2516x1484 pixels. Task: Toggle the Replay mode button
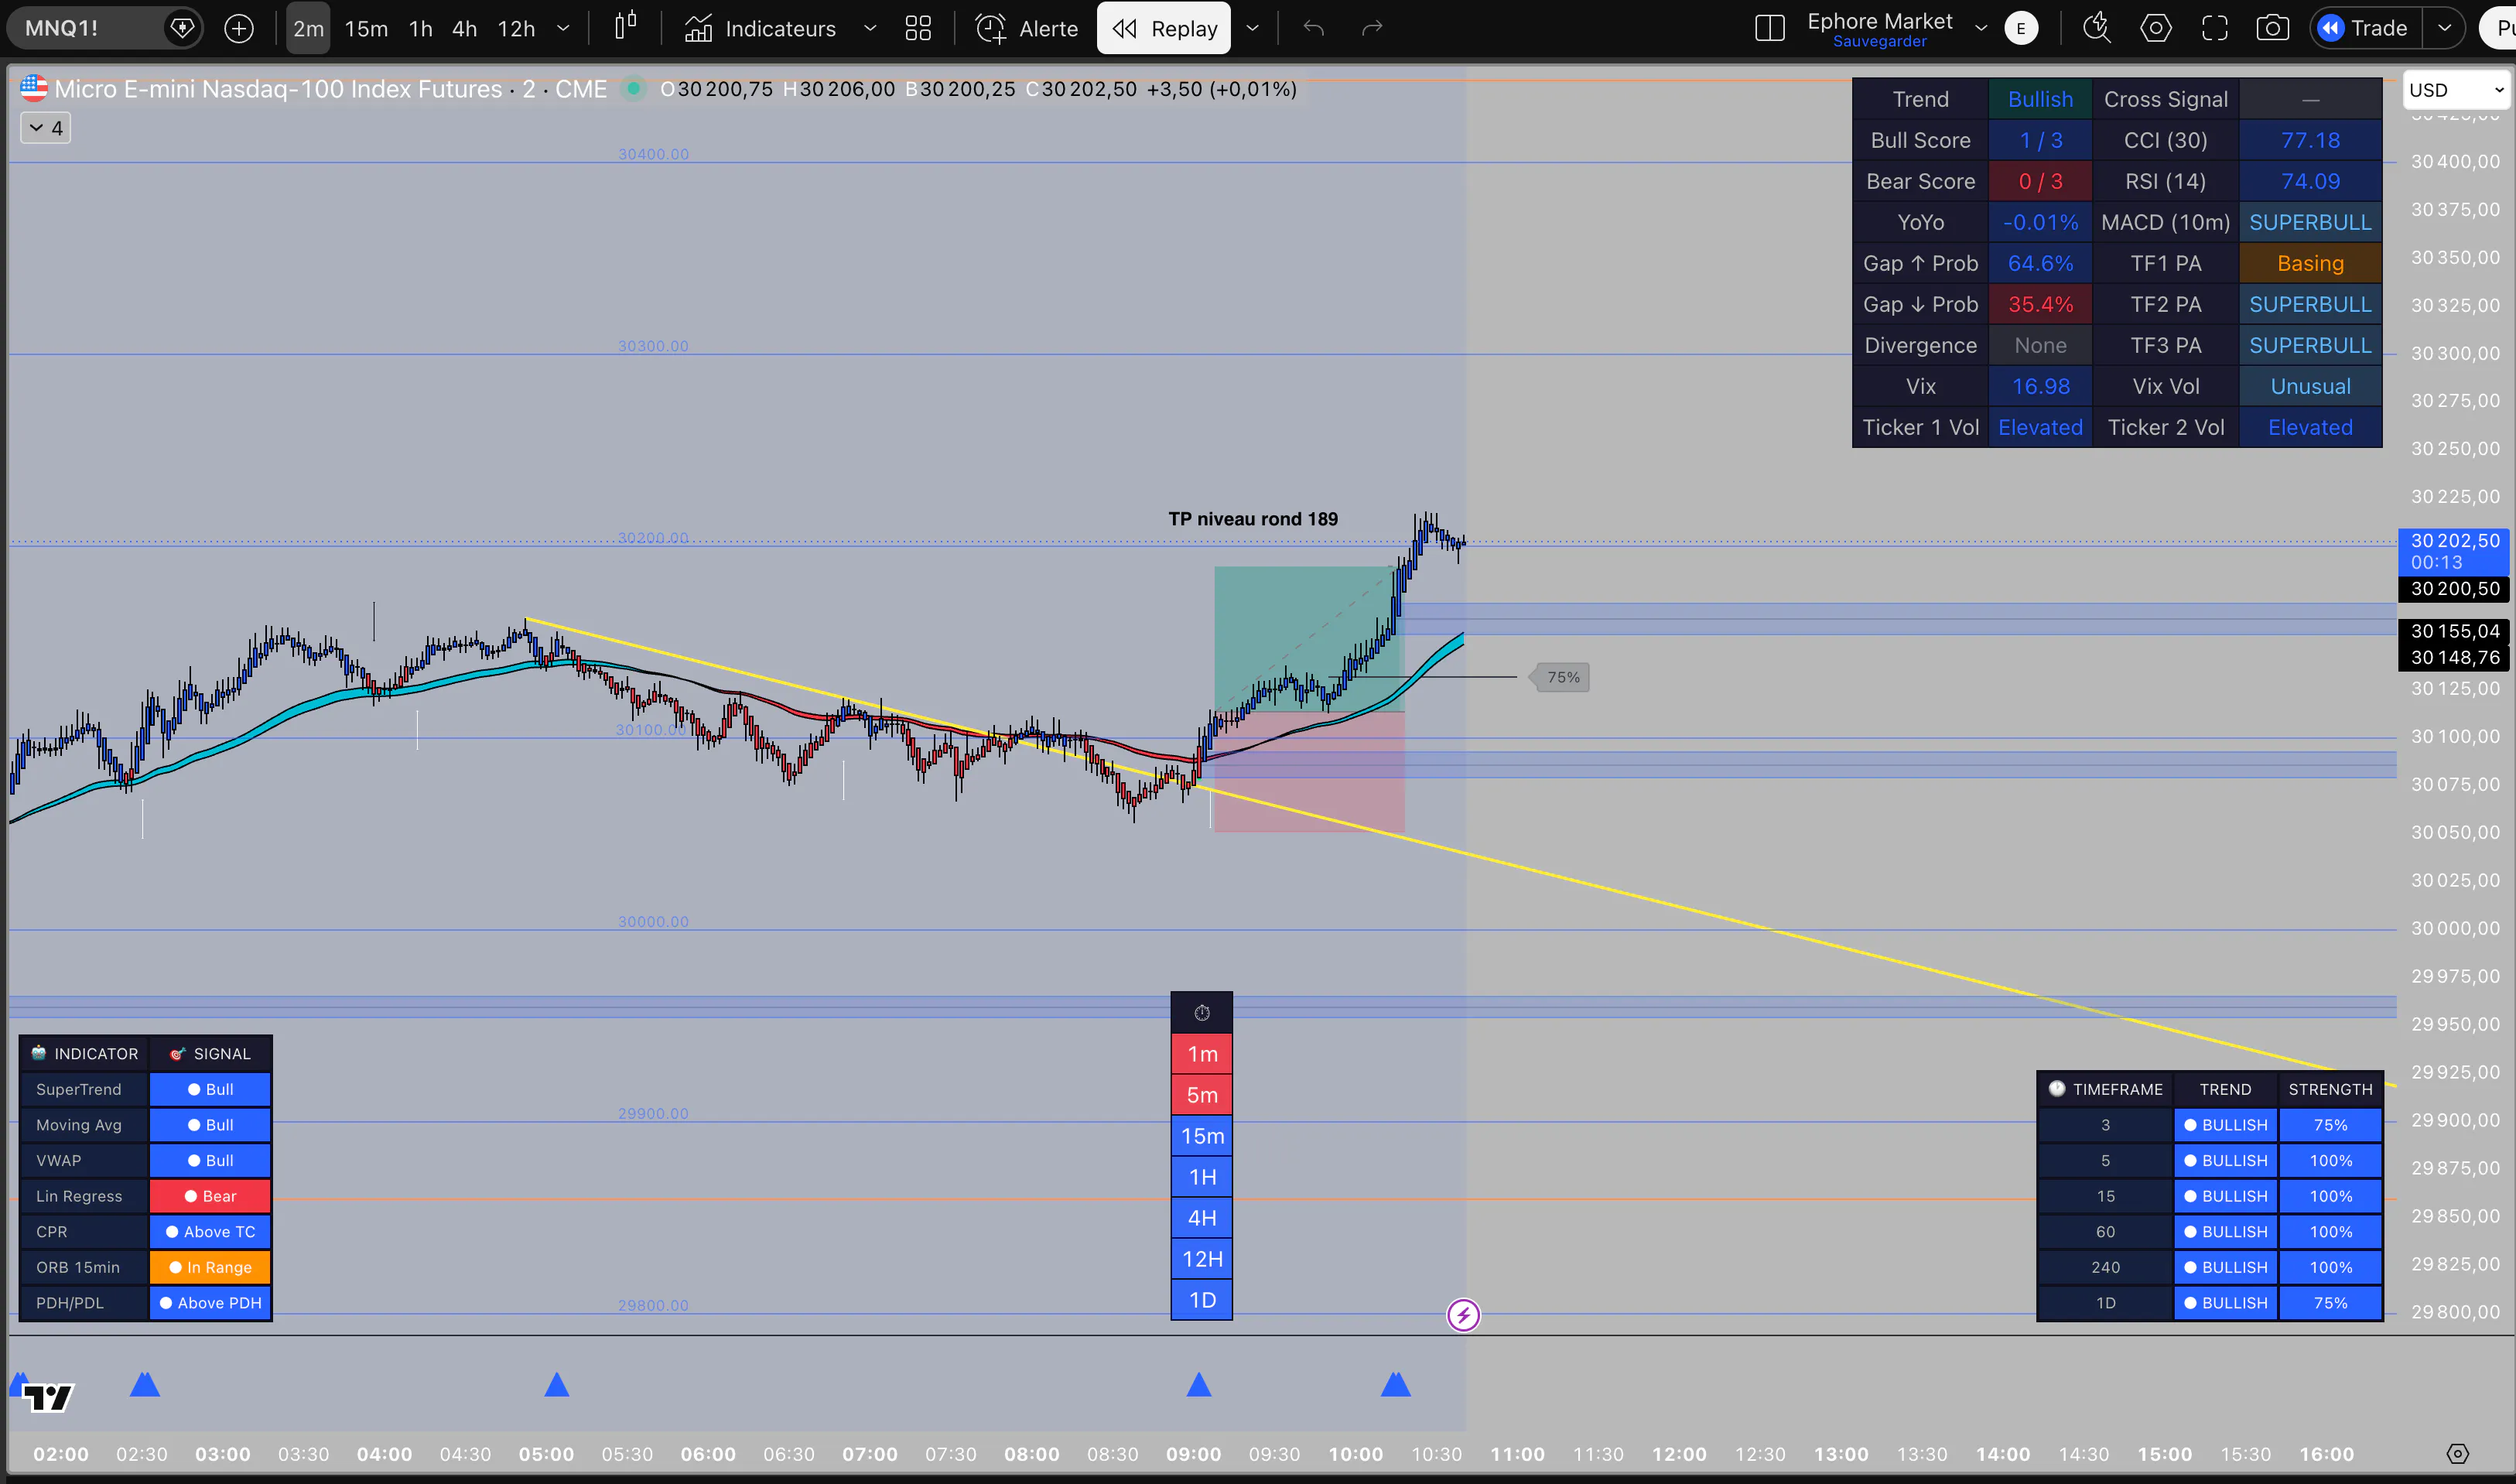click(1164, 28)
